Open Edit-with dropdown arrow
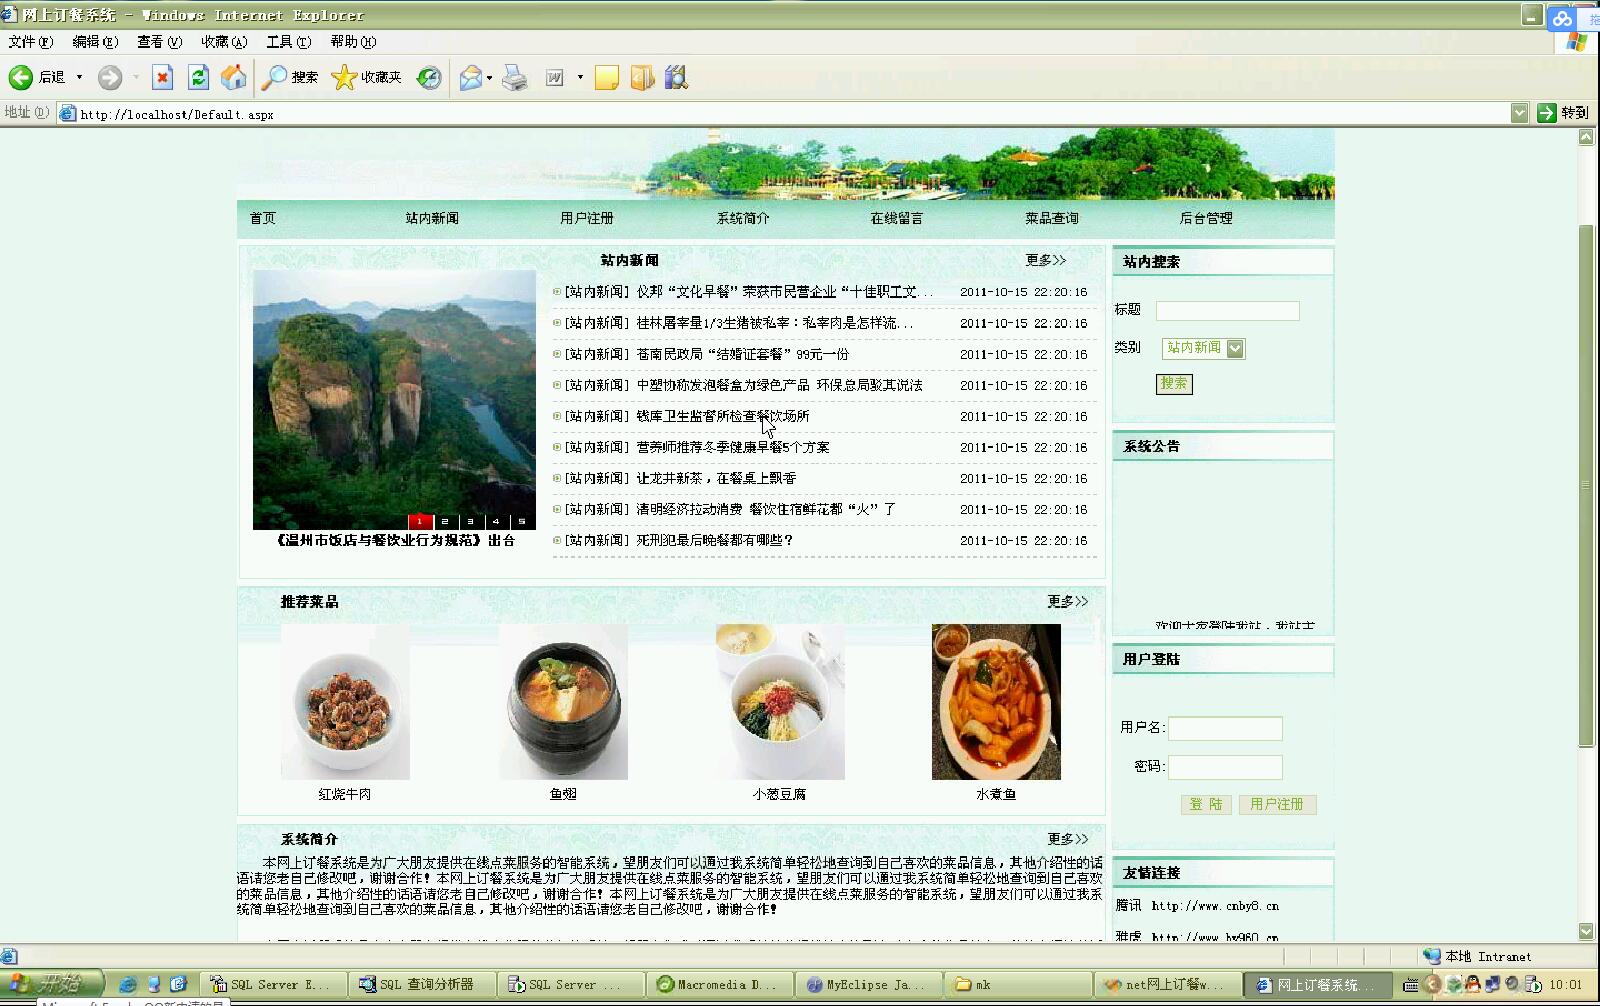The image size is (1600, 1006). click(x=579, y=77)
